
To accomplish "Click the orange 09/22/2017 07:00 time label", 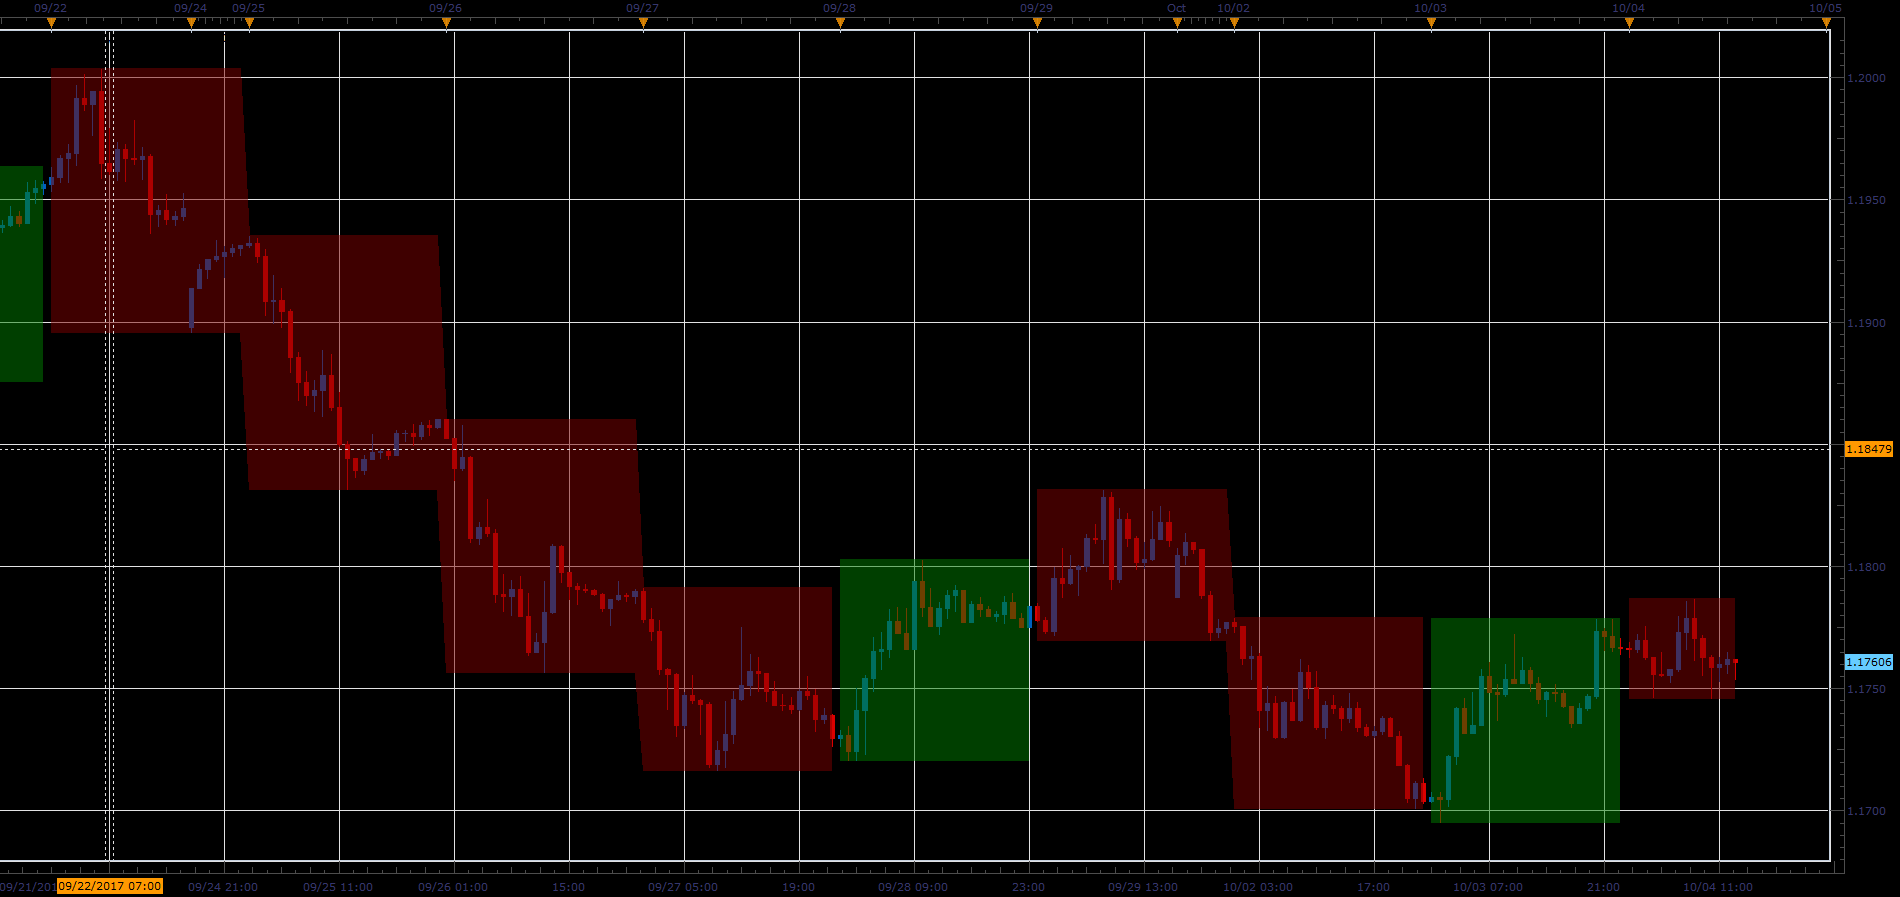I will pyautogui.click(x=110, y=886).
